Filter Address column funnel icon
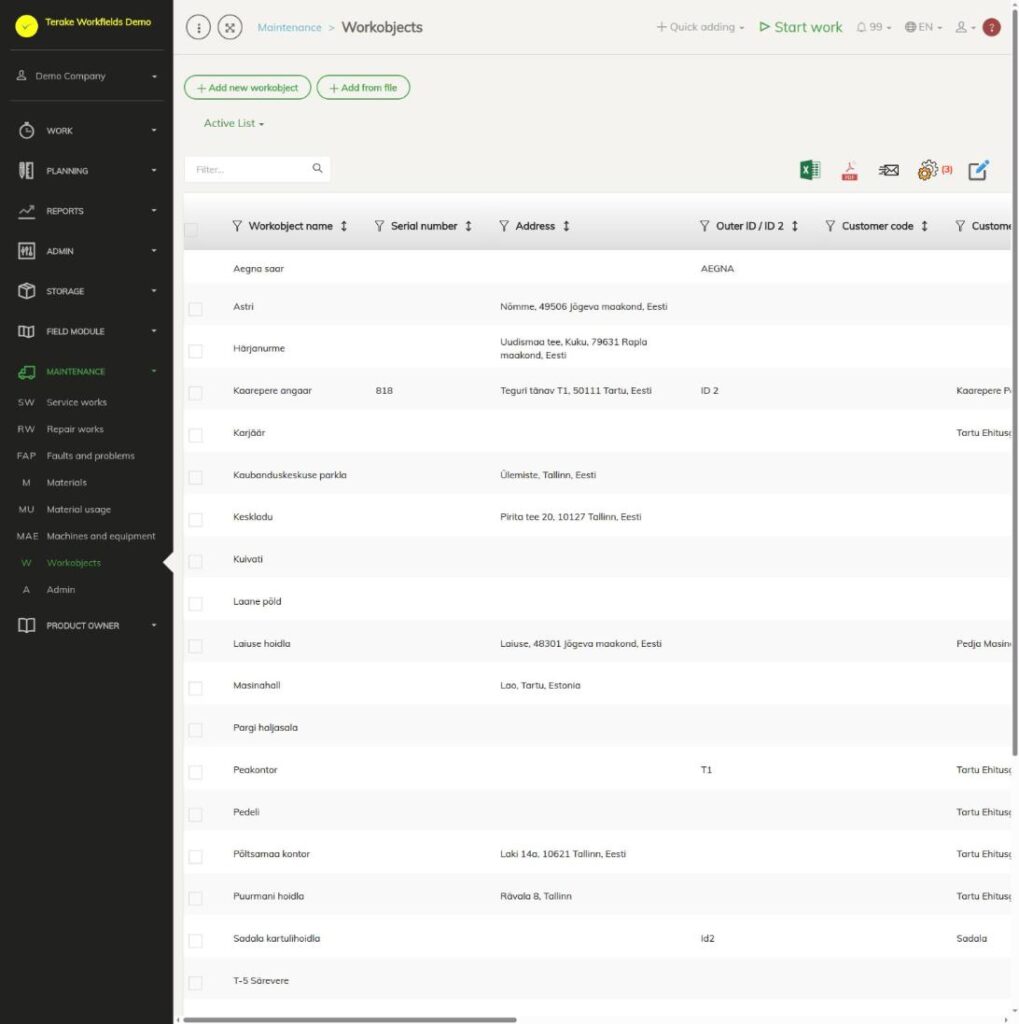 [x=504, y=226]
